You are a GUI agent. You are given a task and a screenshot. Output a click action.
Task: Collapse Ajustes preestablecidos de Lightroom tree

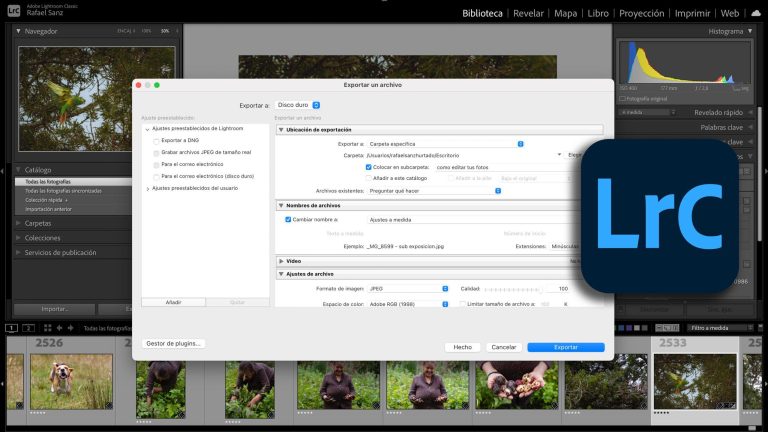(x=147, y=129)
